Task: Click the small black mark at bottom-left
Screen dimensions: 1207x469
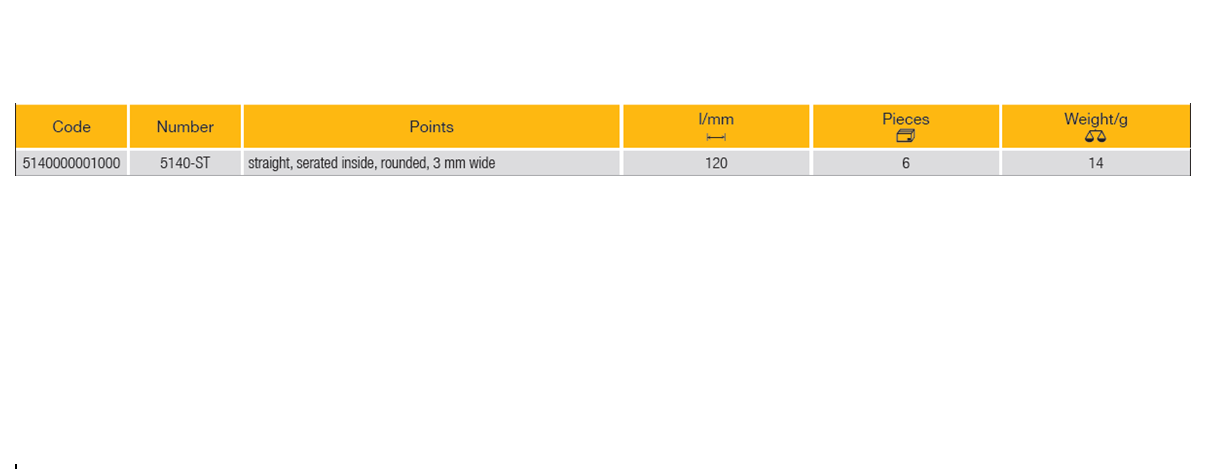Action: (16, 465)
